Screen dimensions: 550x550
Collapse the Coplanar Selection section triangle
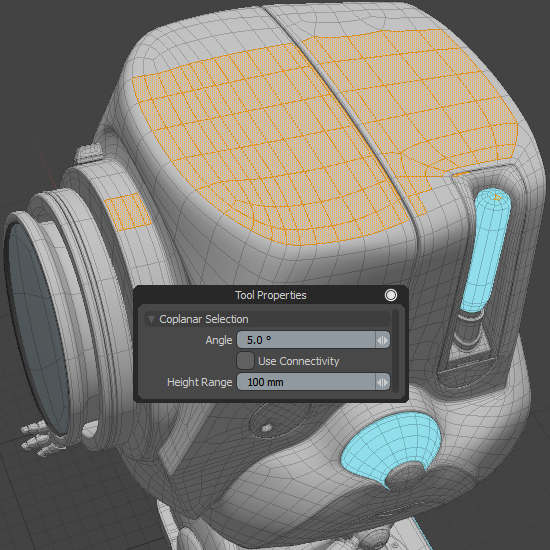click(x=151, y=319)
